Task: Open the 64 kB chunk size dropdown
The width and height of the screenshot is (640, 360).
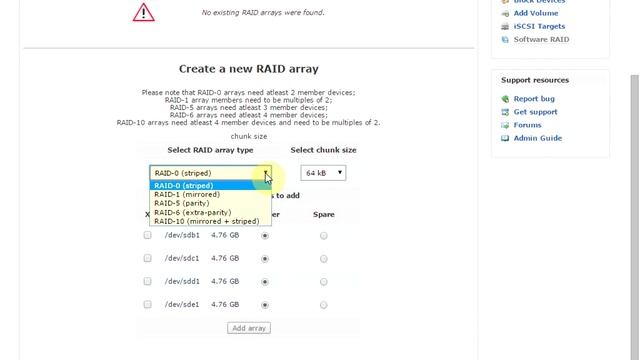Action: (323, 173)
